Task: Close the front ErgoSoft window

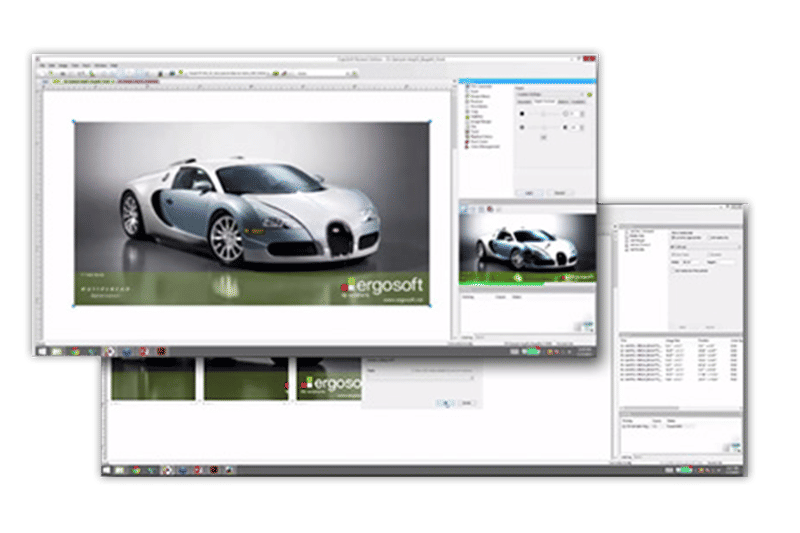Action: [x=591, y=59]
